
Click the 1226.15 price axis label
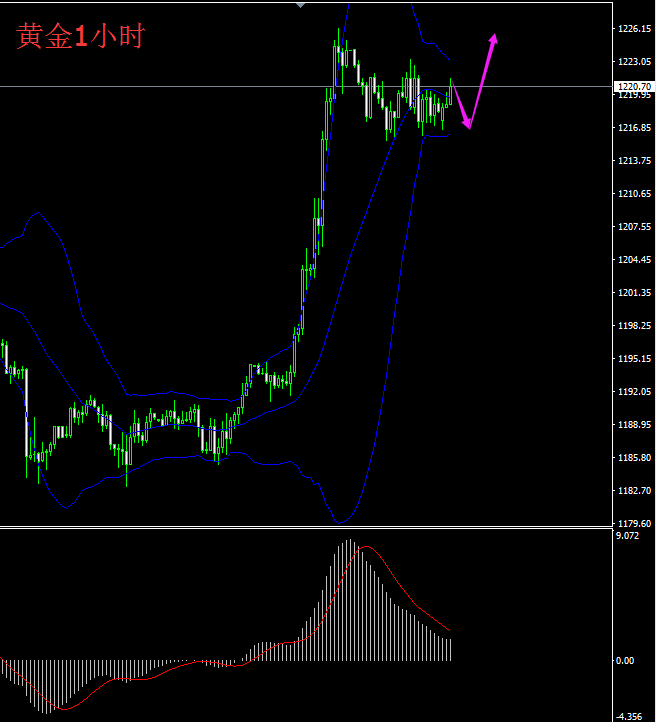coord(634,29)
